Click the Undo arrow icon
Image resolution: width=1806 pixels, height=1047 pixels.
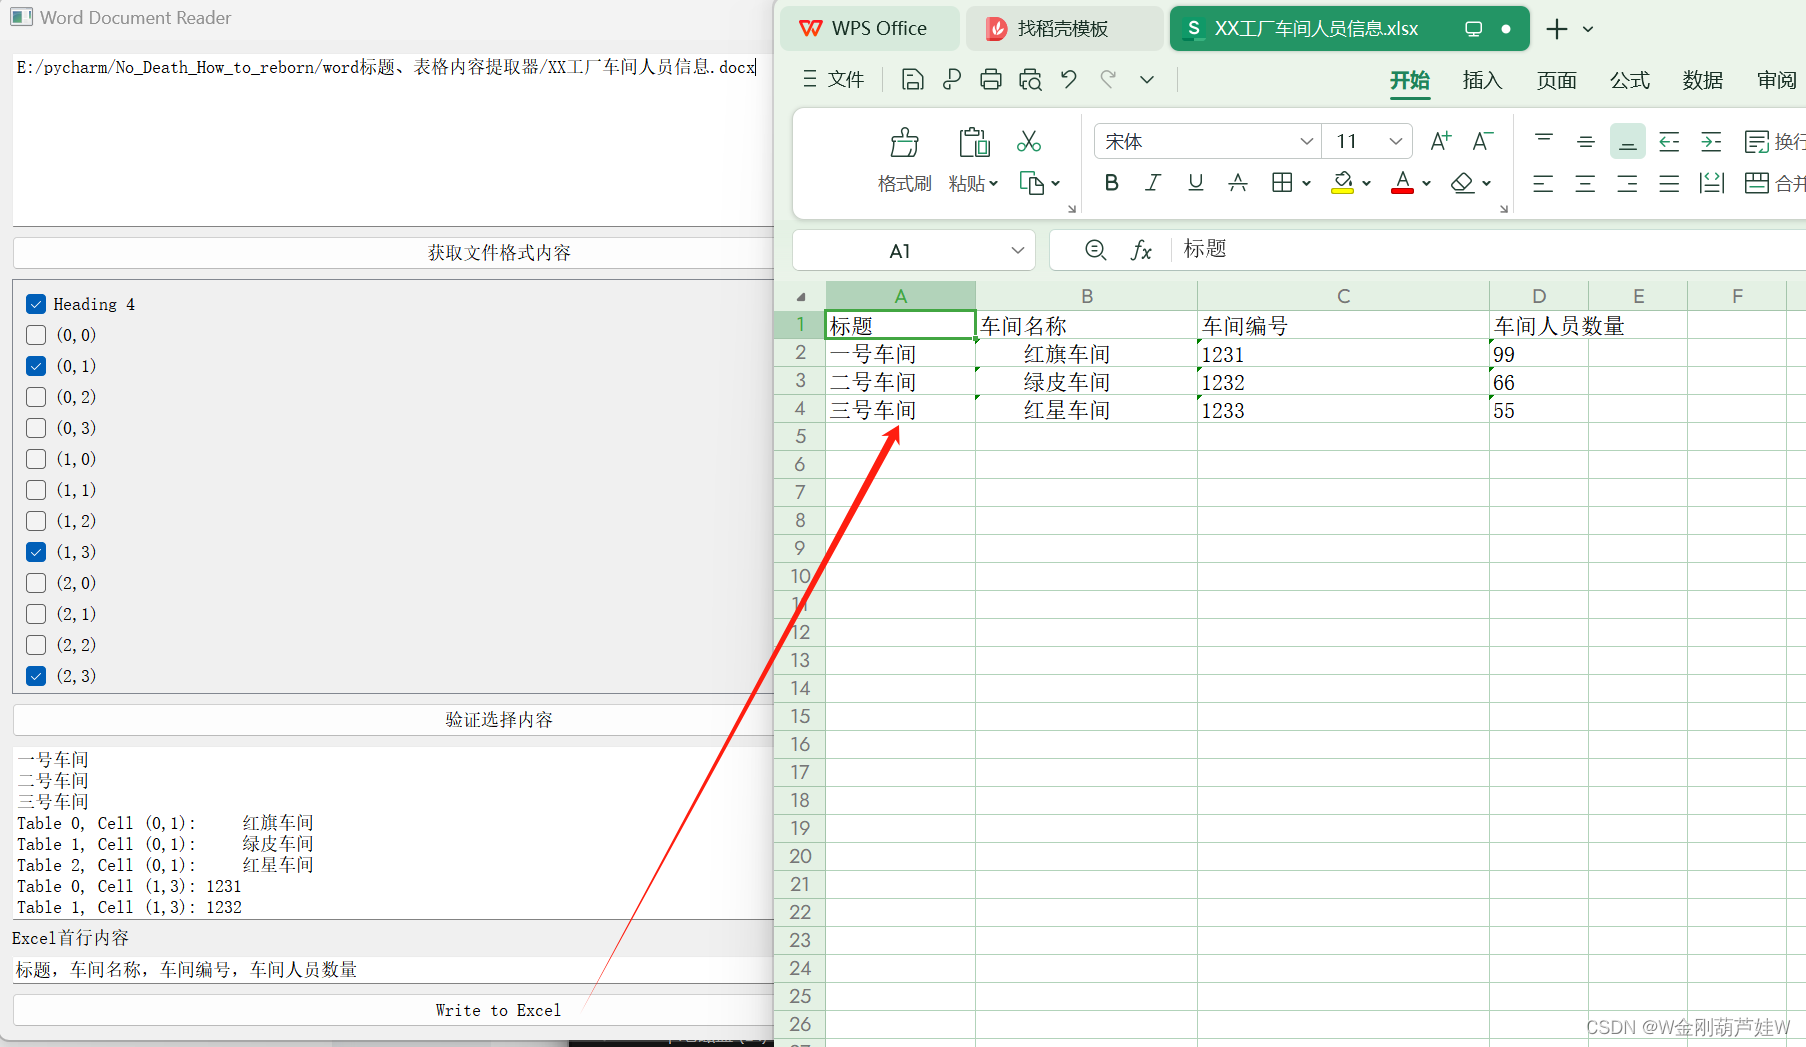(1068, 79)
